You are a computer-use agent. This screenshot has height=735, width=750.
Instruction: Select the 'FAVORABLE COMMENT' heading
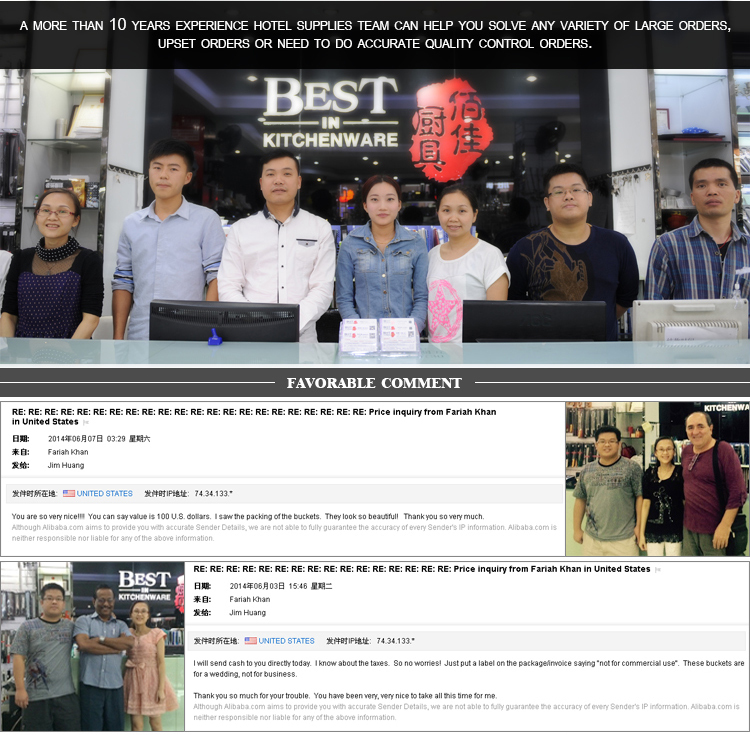point(374,383)
